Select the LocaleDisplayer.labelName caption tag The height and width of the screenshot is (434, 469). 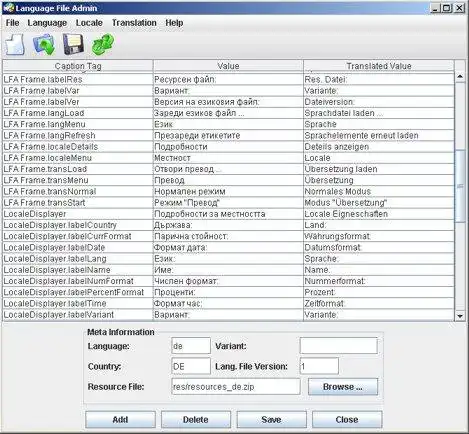click(x=57, y=270)
